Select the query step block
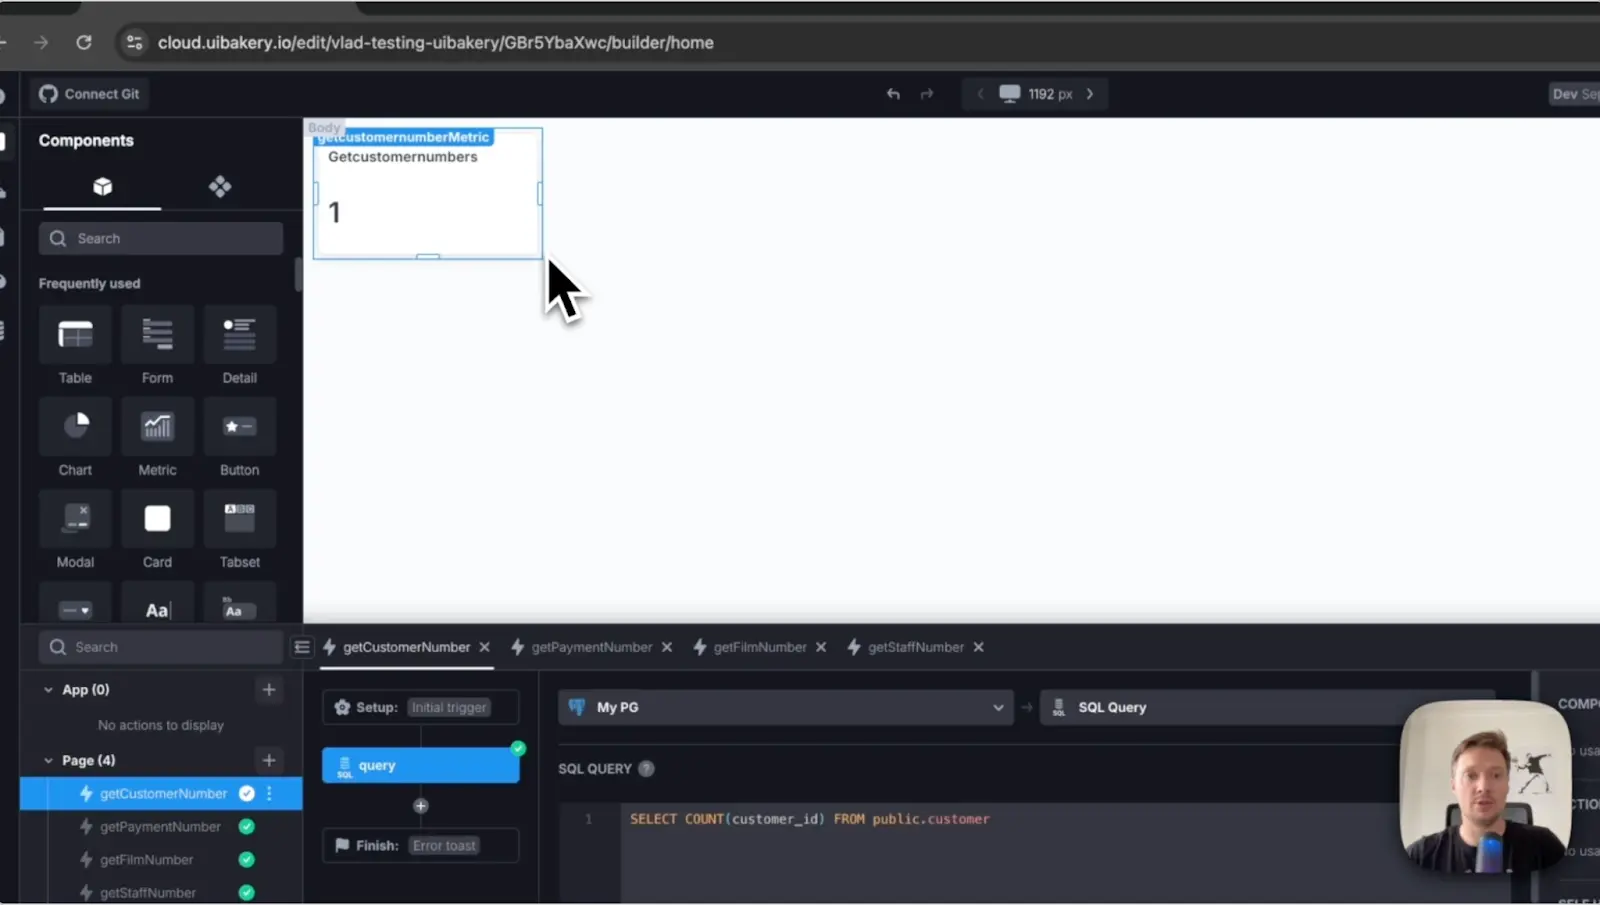1600x905 pixels. point(421,766)
